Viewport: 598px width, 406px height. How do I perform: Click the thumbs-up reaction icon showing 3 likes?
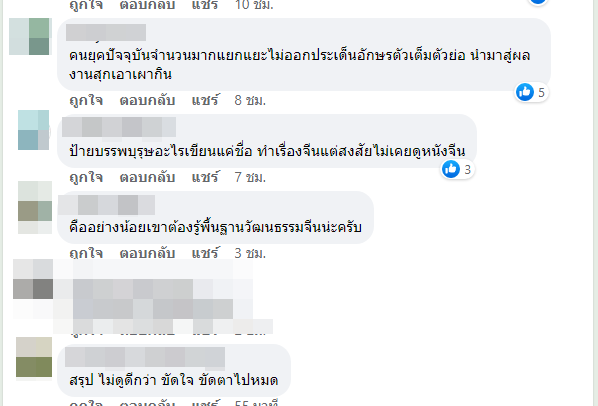pos(451,169)
